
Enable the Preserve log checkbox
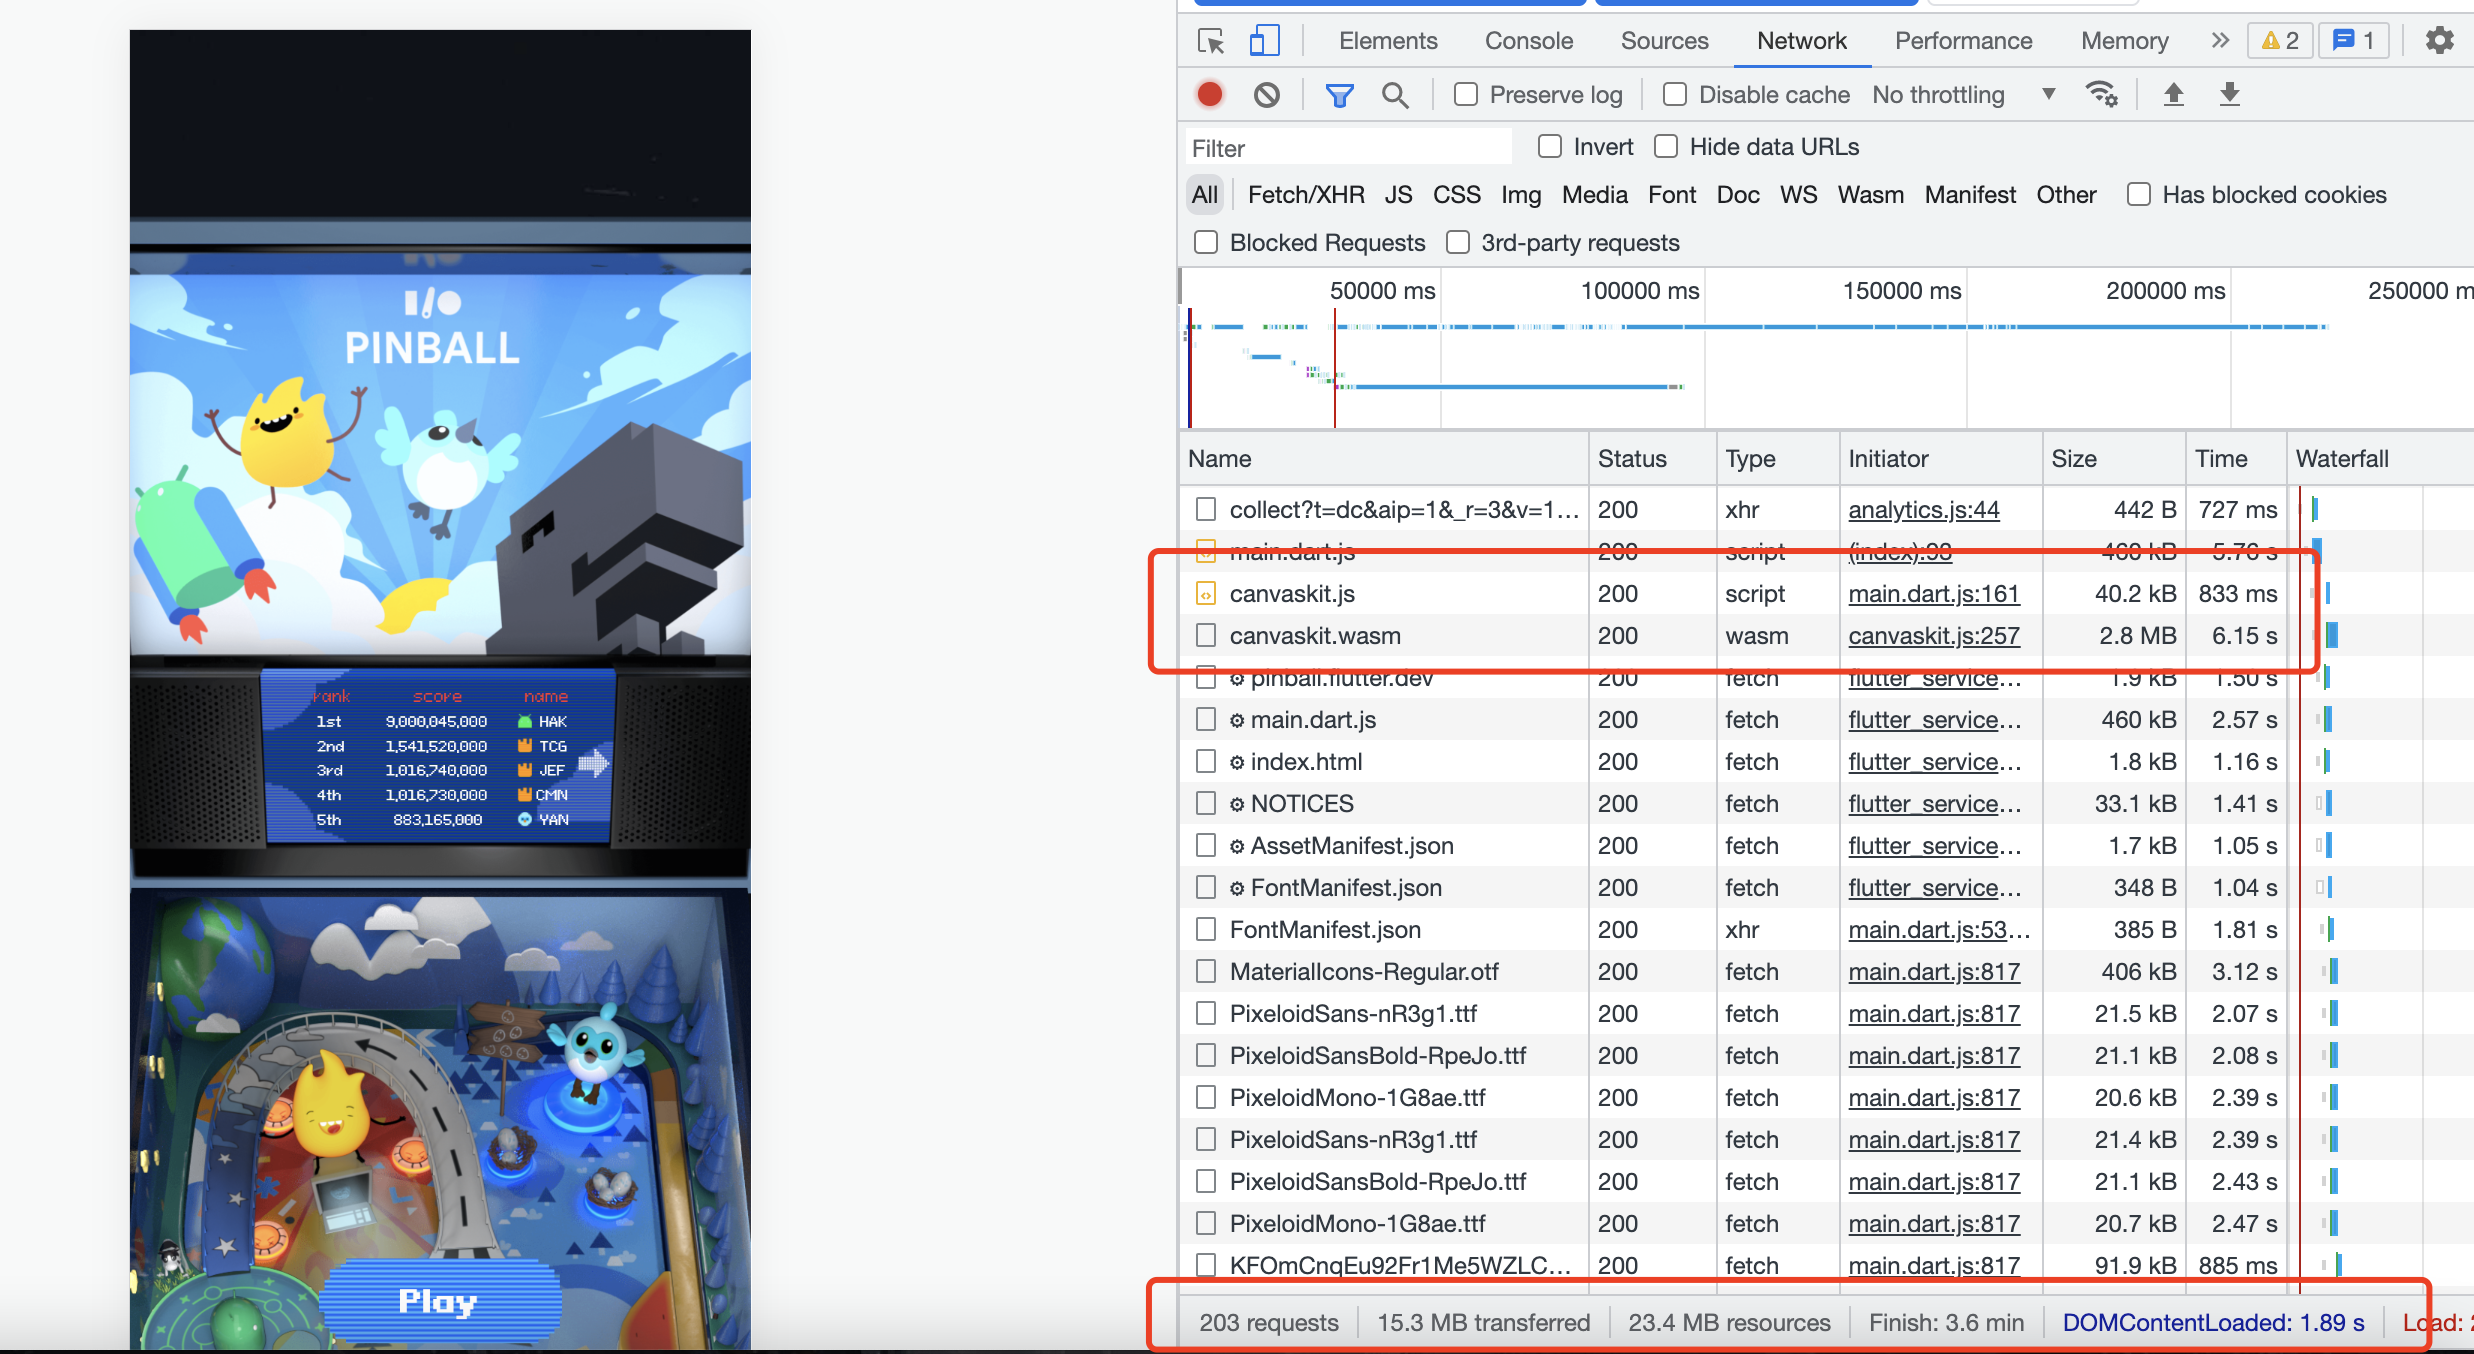[1466, 95]
